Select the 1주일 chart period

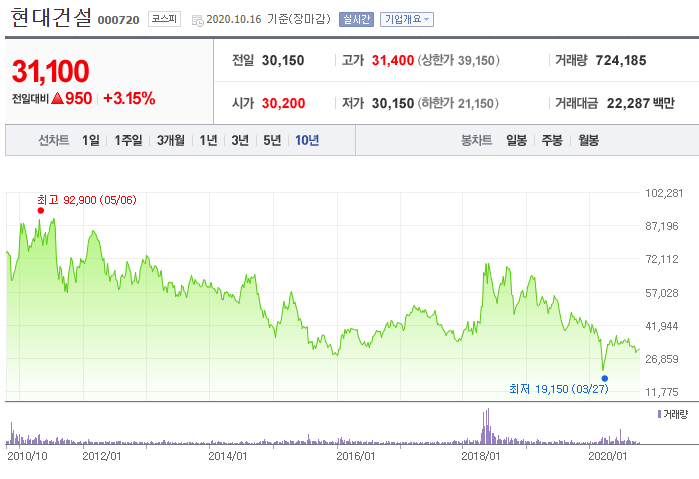[x=128, y=140]
